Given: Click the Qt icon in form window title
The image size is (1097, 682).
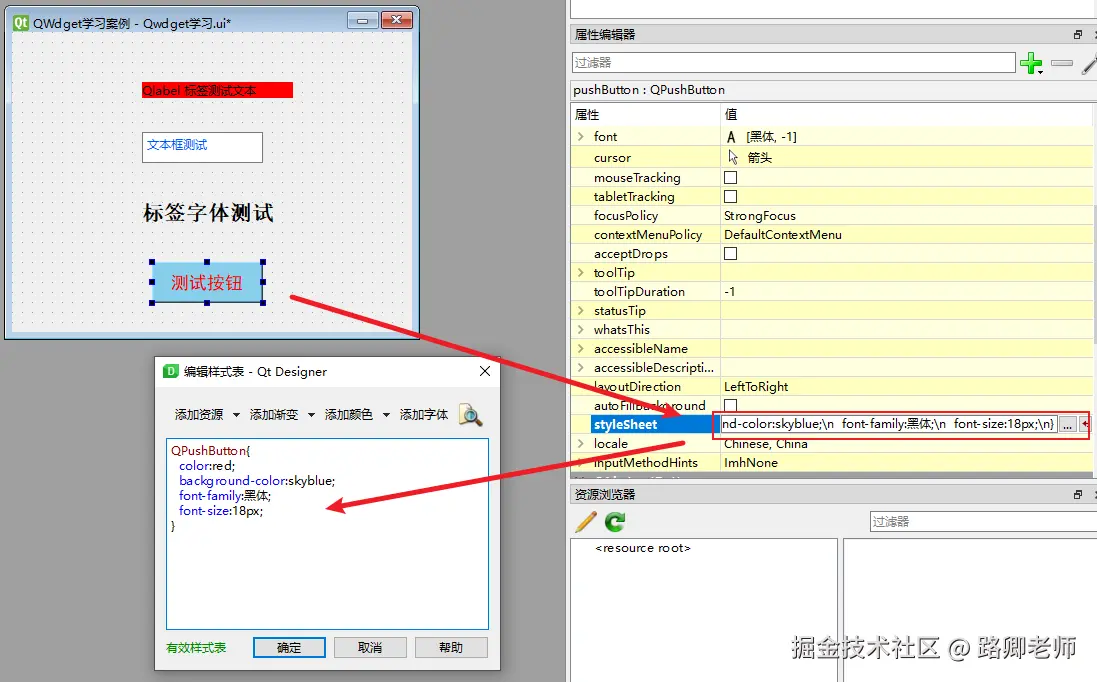Looking at the screenshot, I should point(21,23).
